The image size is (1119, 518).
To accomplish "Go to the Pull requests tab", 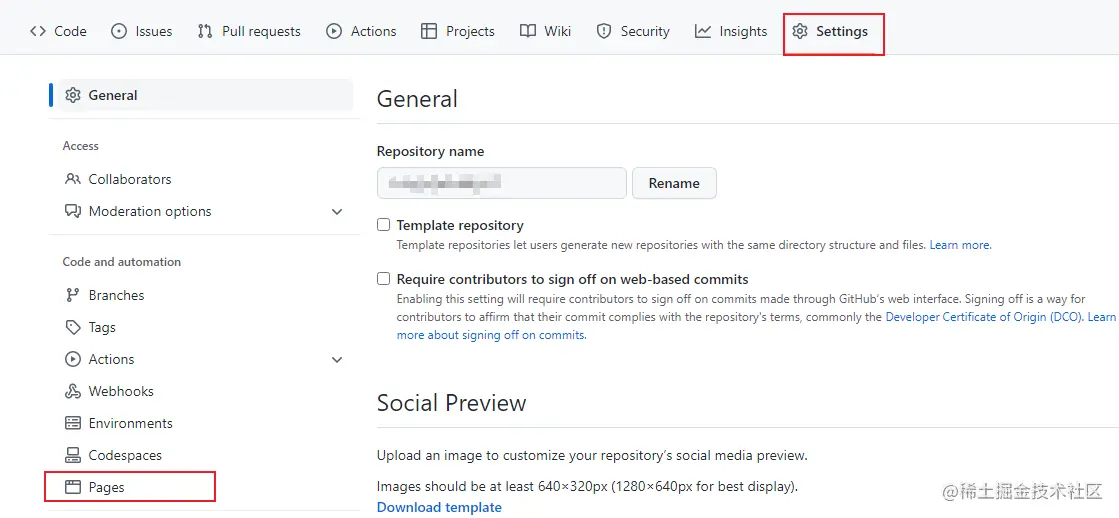I will pyautogui.click(x=249, y=31).
